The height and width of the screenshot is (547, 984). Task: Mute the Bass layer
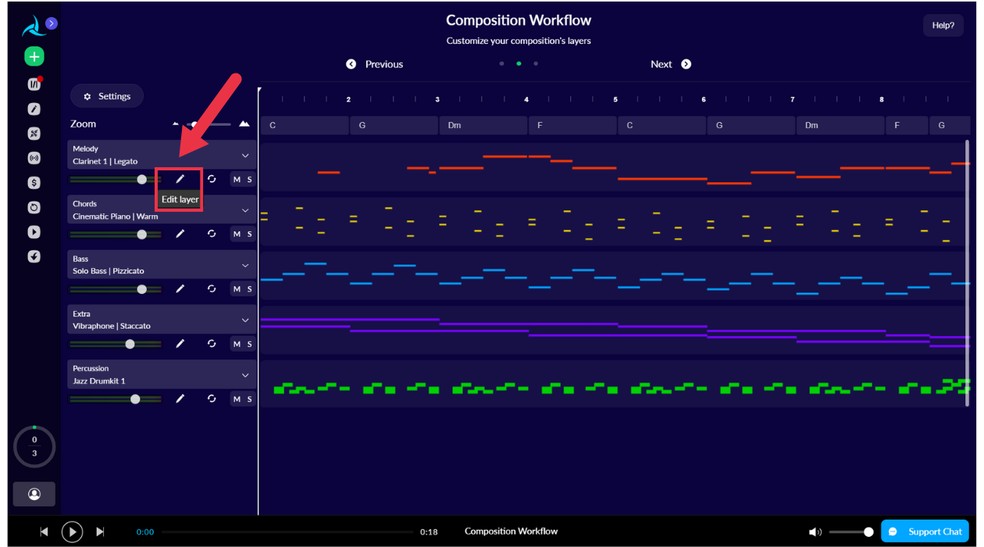coord(237,289)
